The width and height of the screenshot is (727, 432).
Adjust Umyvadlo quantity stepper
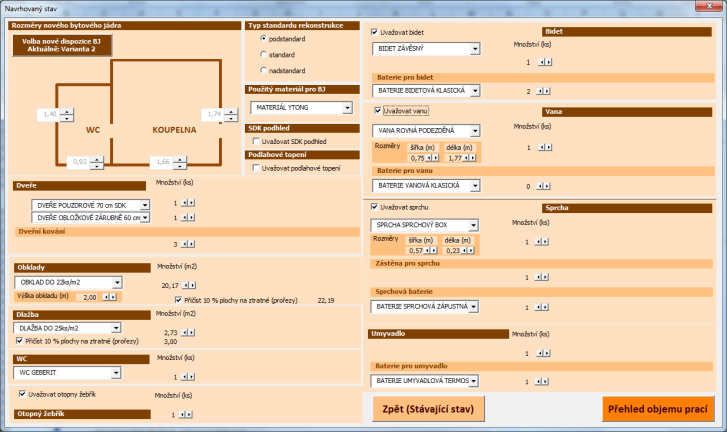pos(543,353)
